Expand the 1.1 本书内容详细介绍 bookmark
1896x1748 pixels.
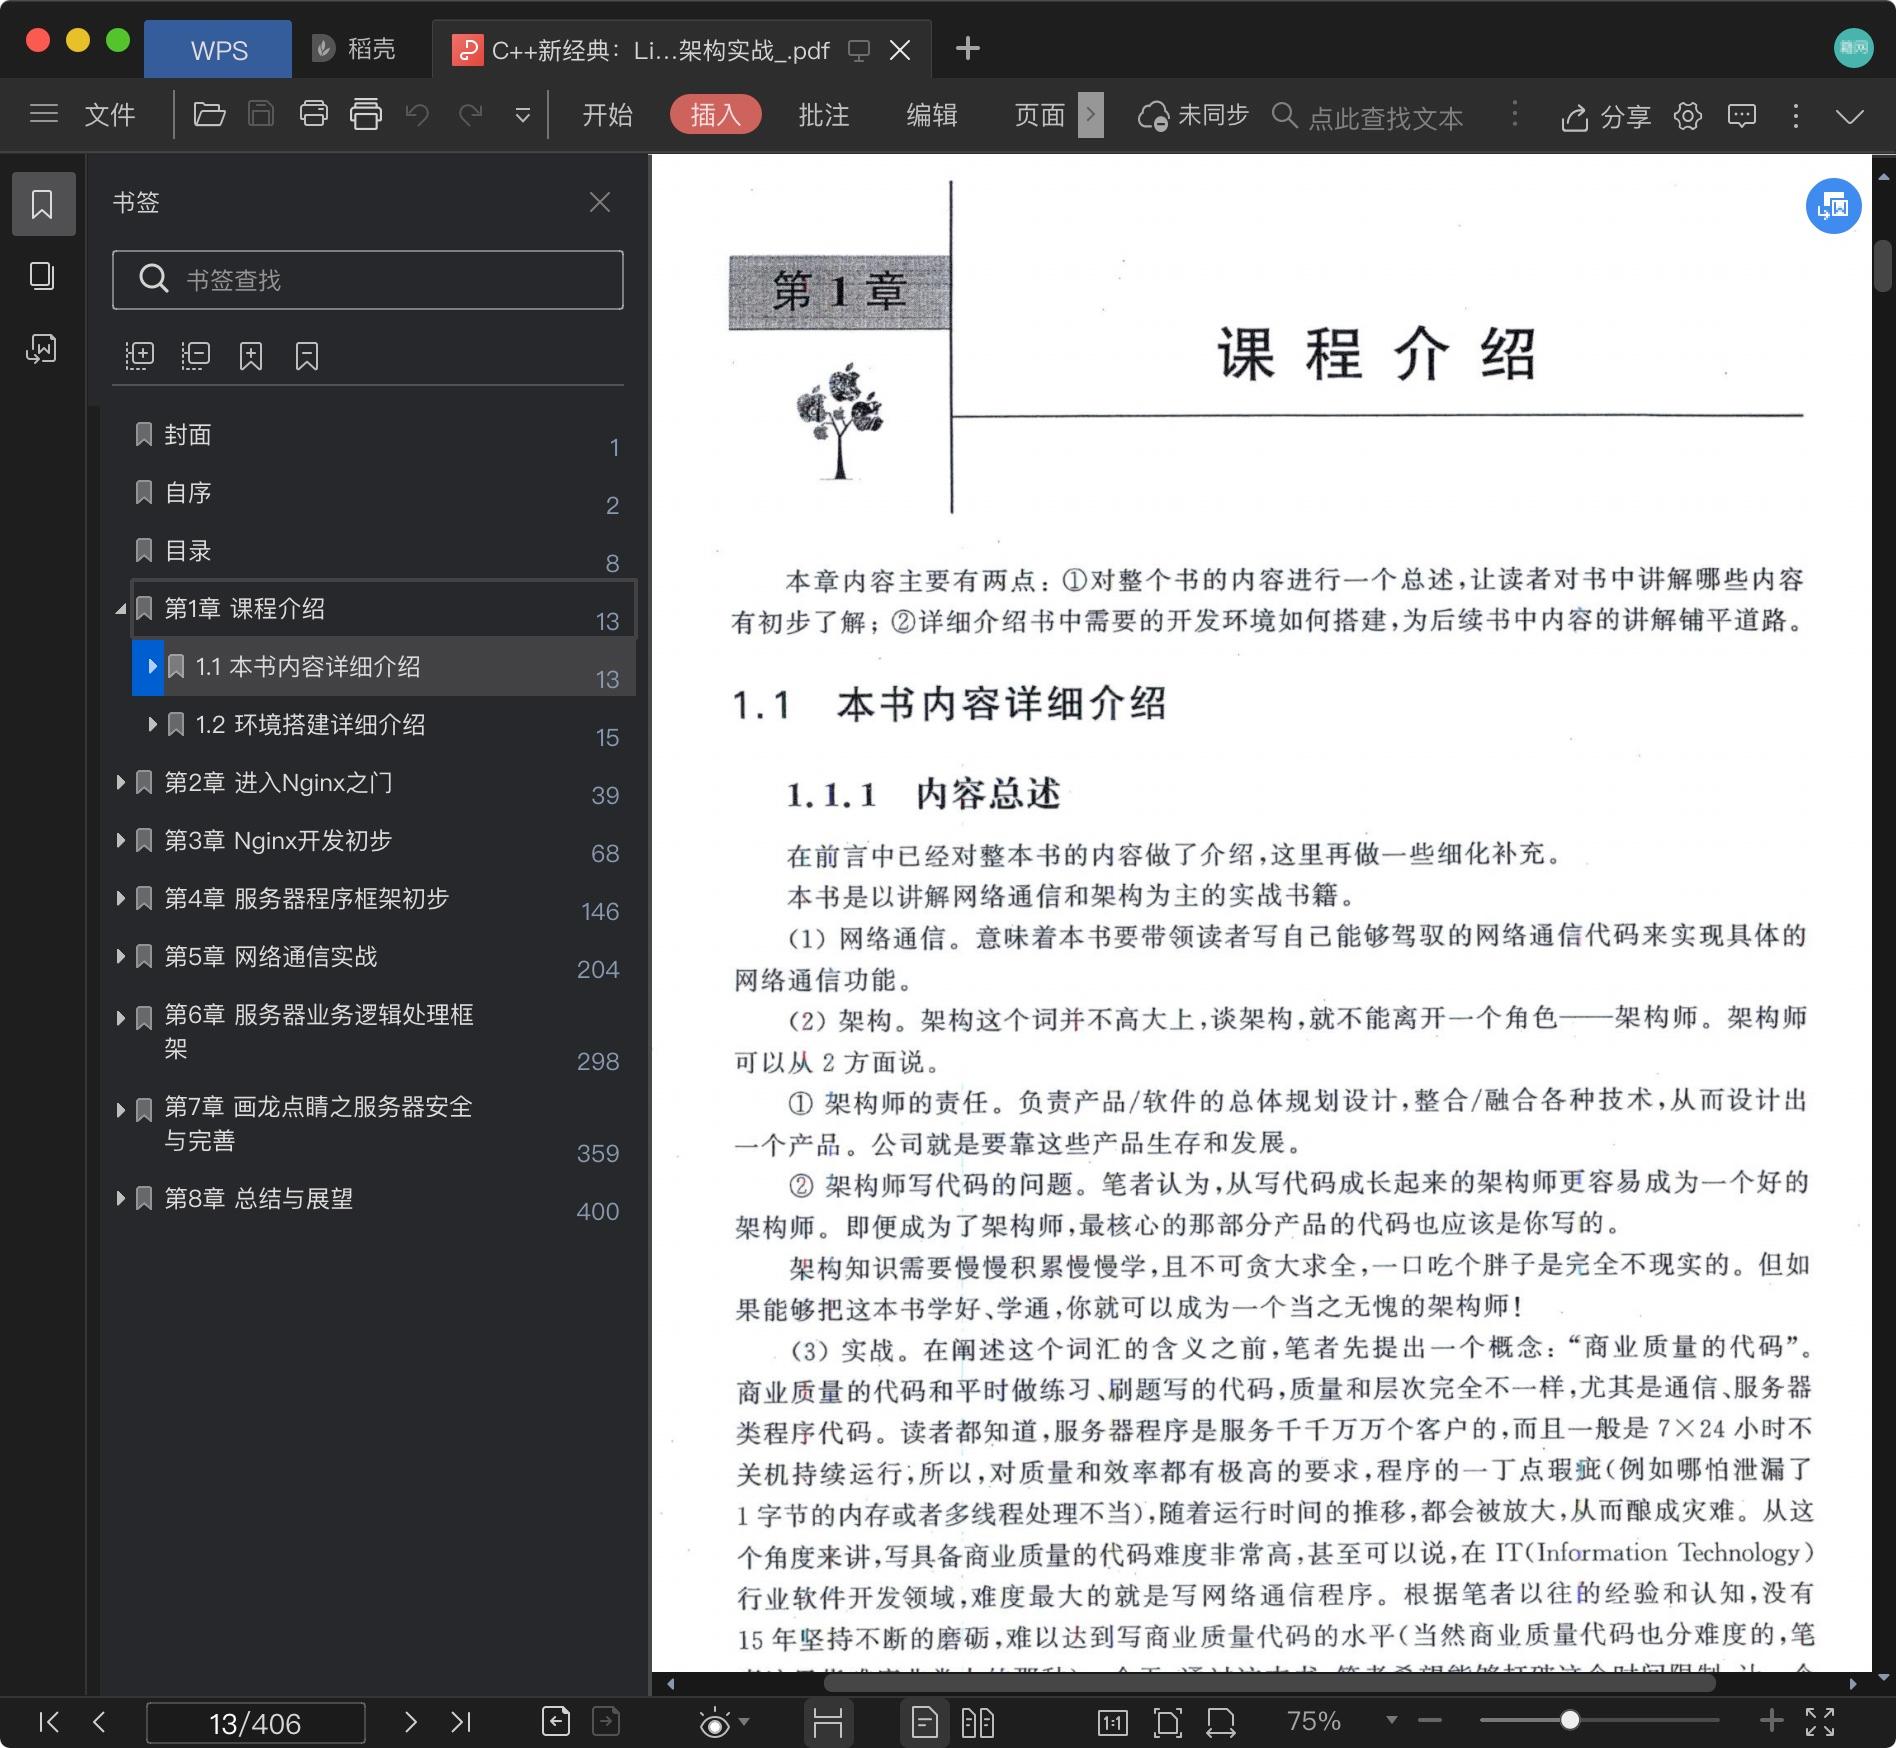point(152,667)
